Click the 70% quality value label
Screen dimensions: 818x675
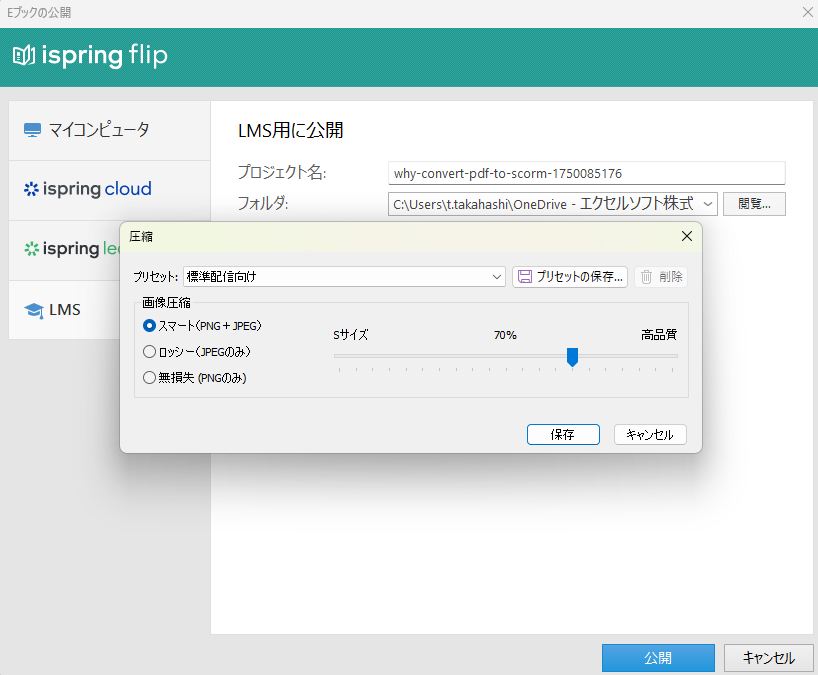click(505, 335)
